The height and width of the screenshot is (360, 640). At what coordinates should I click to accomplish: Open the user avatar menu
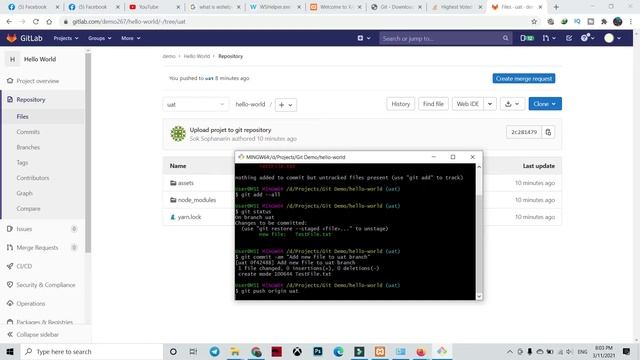tap(613, 38)
